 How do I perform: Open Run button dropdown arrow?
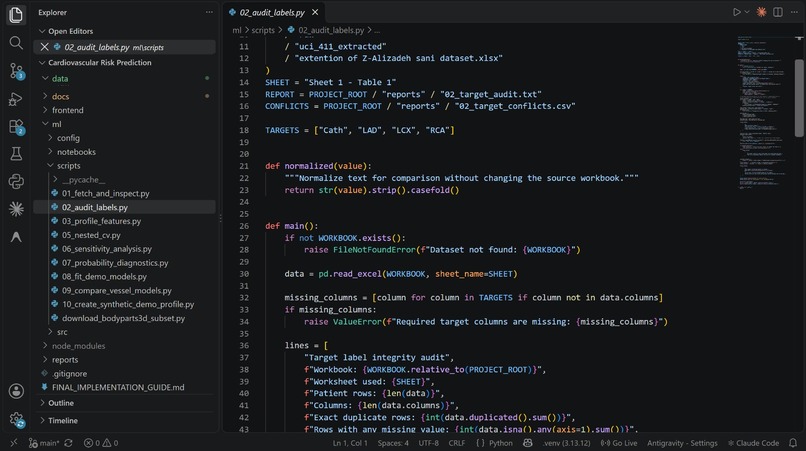tap(747, 12)
